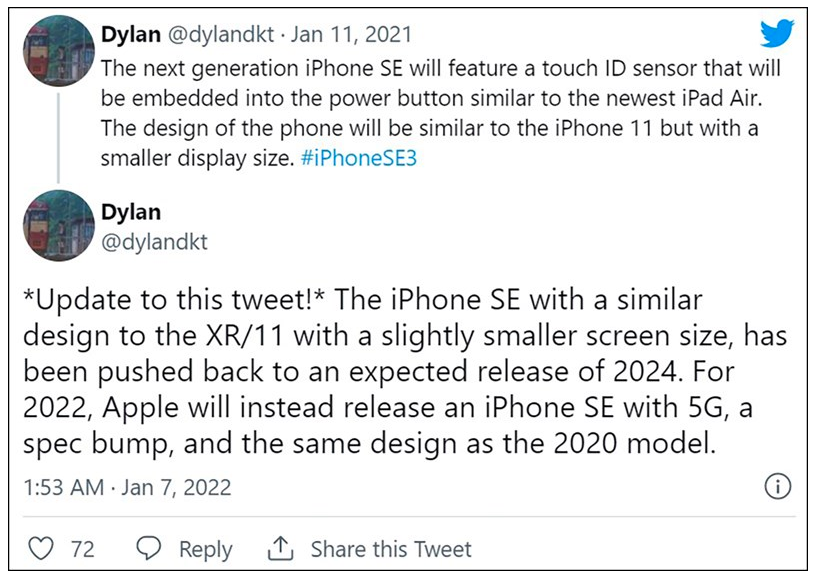This screenshot has width=817, height=579.
Task: Open the reply bubble icon
Action: click(148, 548)
